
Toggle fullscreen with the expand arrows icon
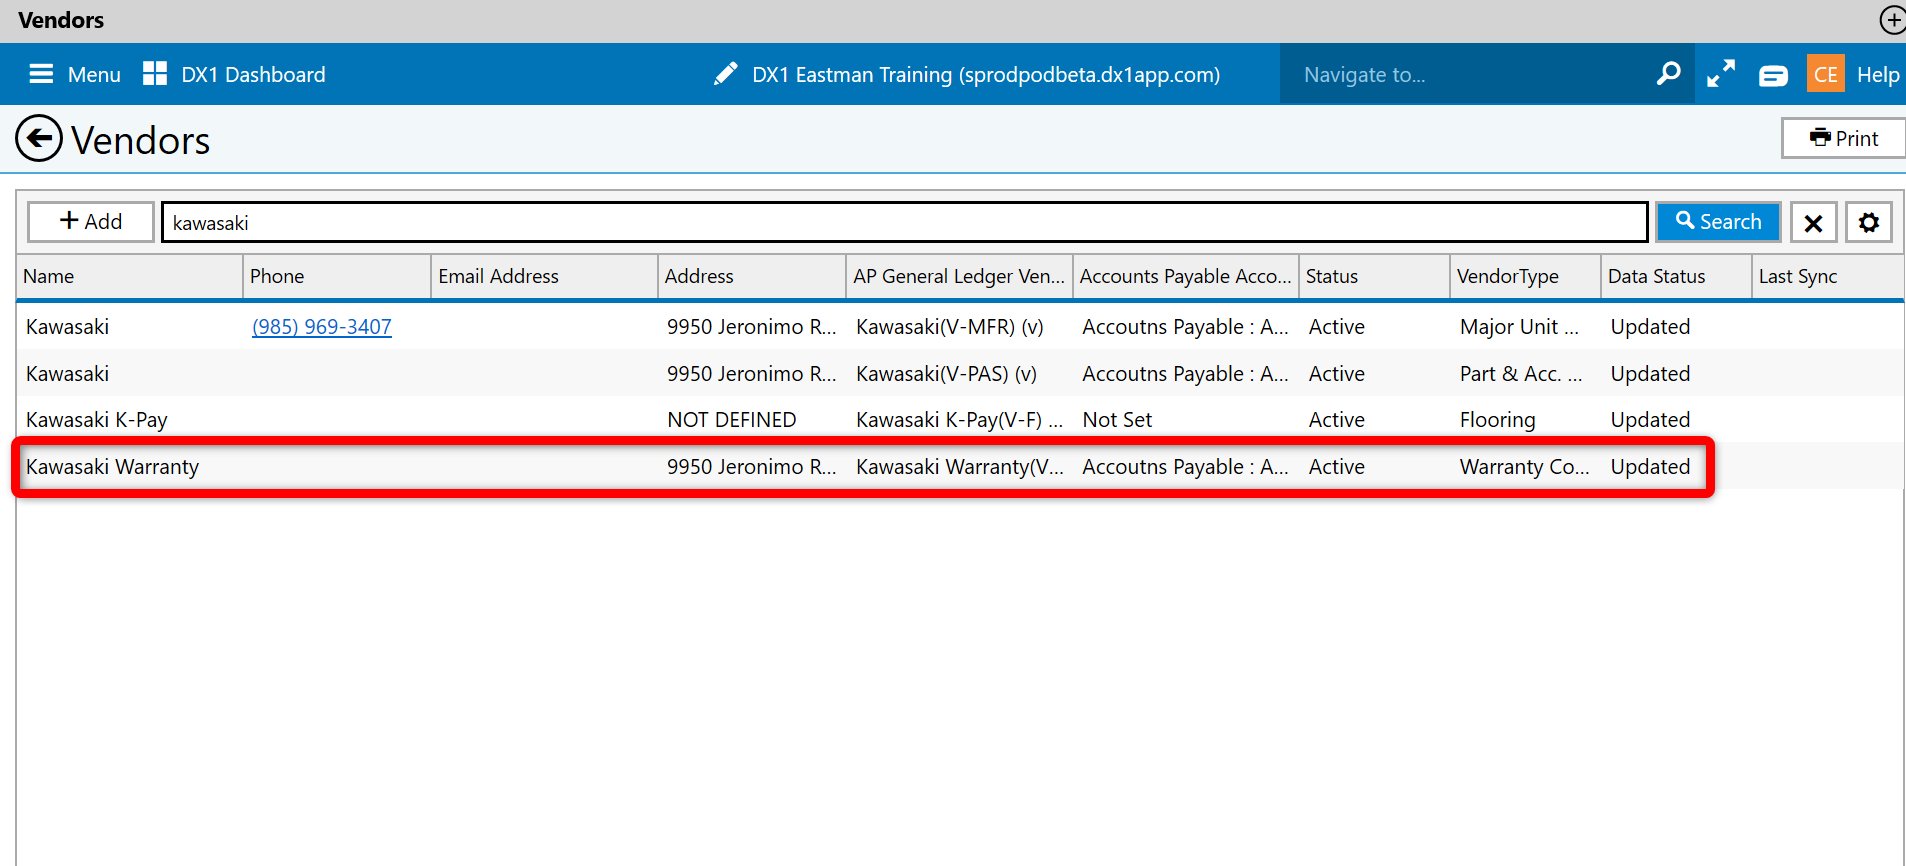coord(1721,74)
